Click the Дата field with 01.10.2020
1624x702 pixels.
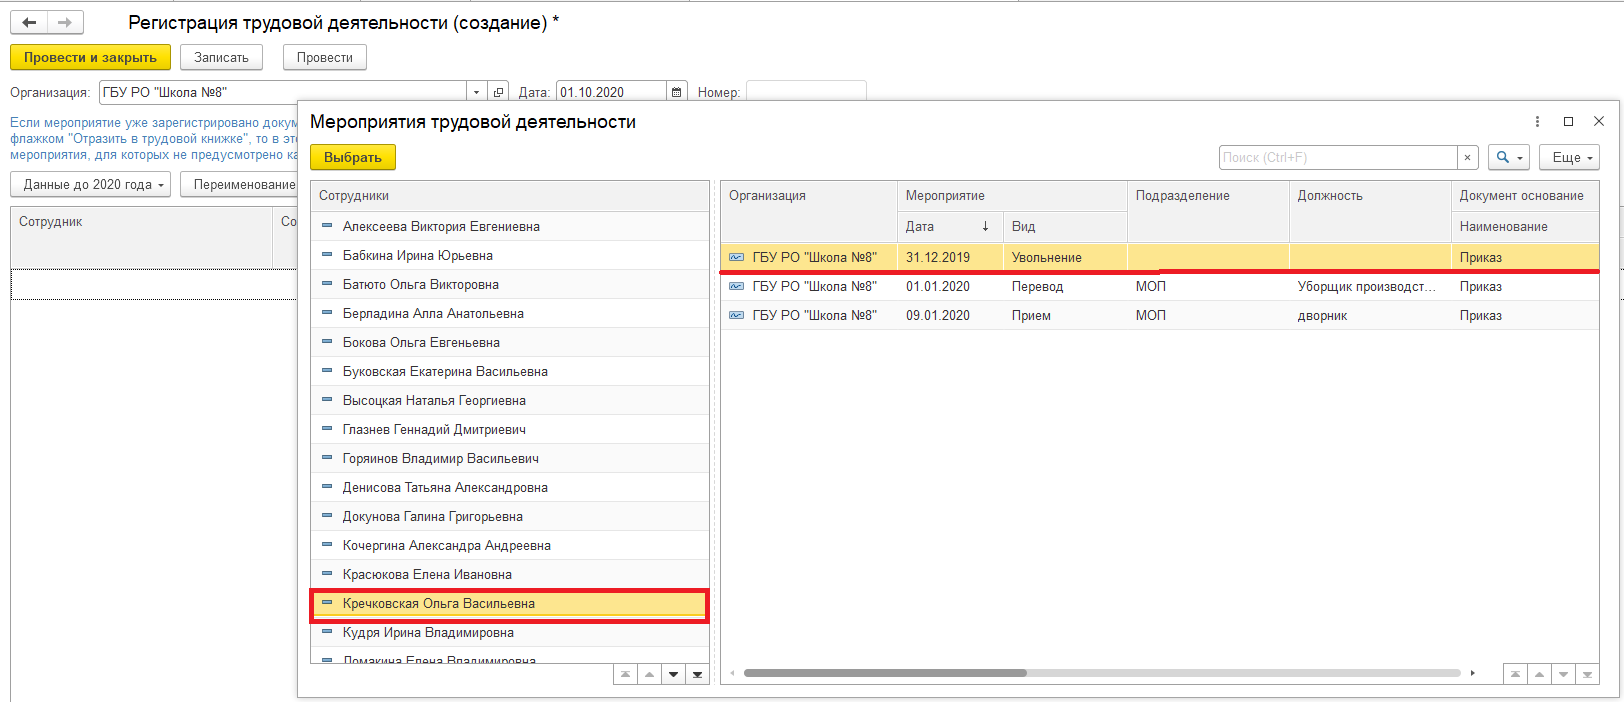[x=611, y=92]
